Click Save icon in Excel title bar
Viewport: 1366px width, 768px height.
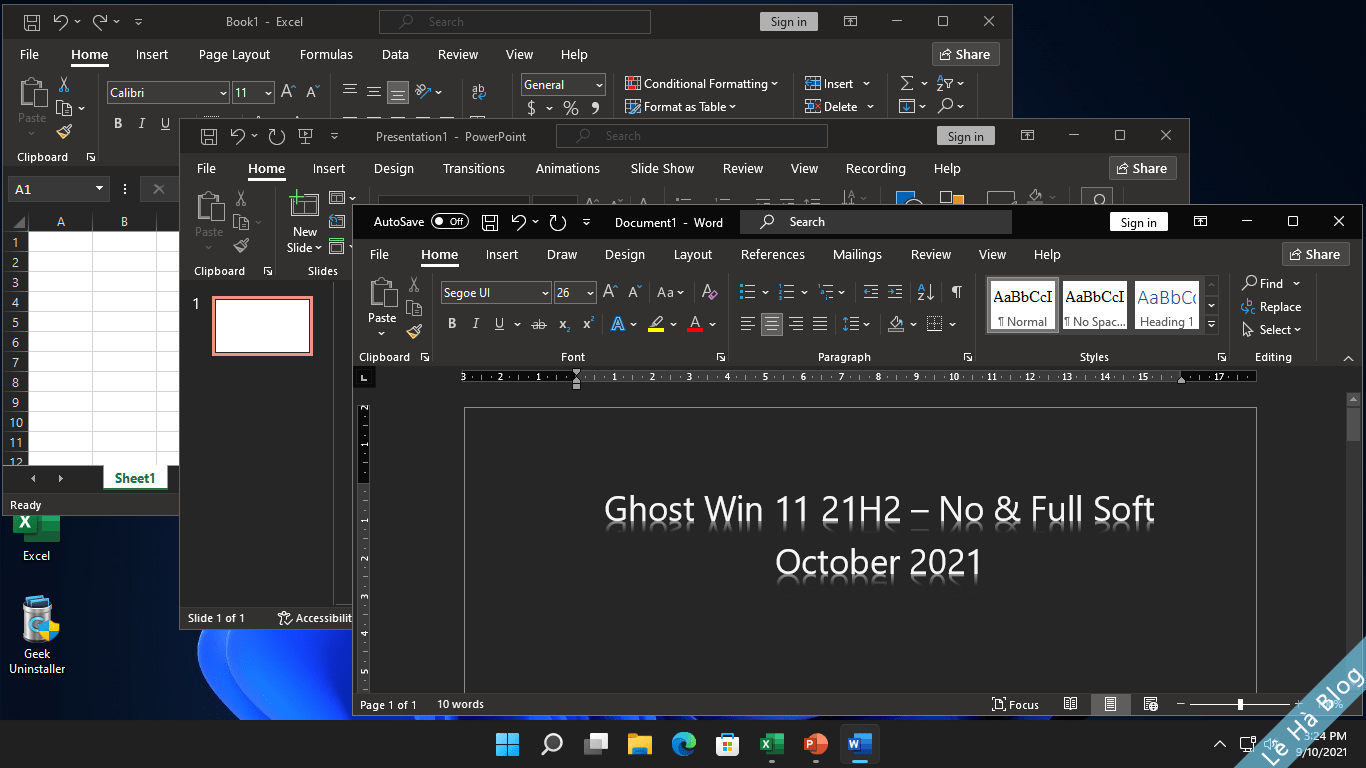pyautogui.click(x=32, y=22)
